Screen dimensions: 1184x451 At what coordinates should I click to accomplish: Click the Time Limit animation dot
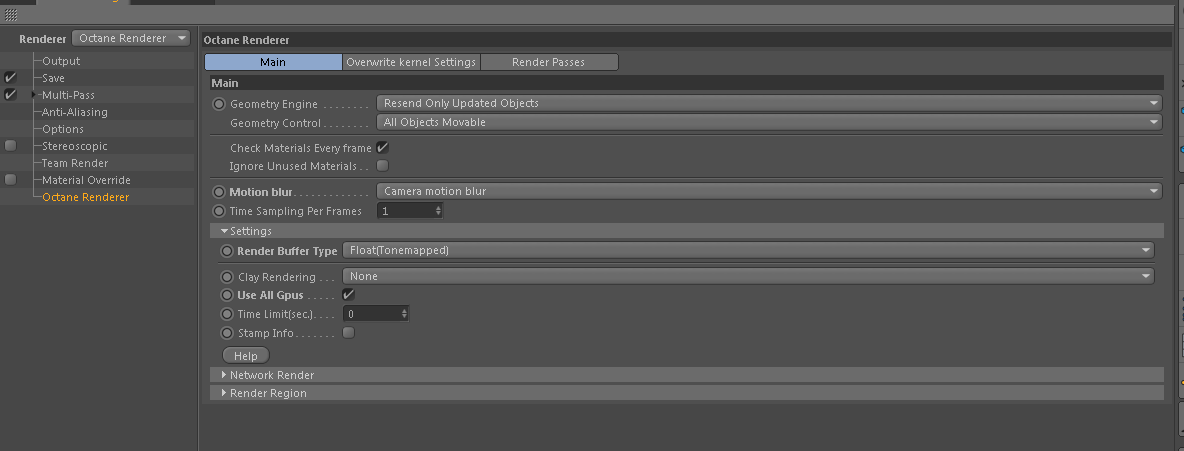click(227, 314)
